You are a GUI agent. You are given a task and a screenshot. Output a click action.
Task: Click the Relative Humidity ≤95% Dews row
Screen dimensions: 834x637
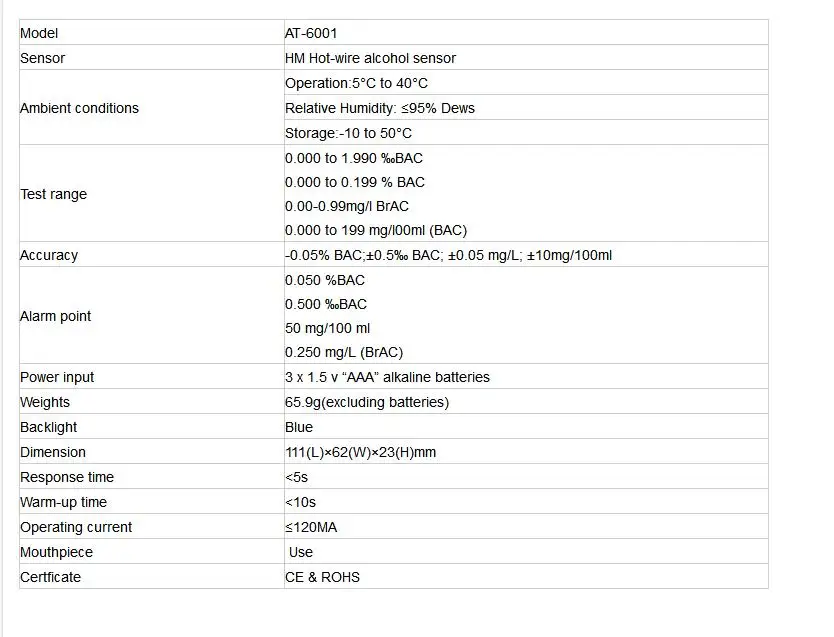(526, 108)
